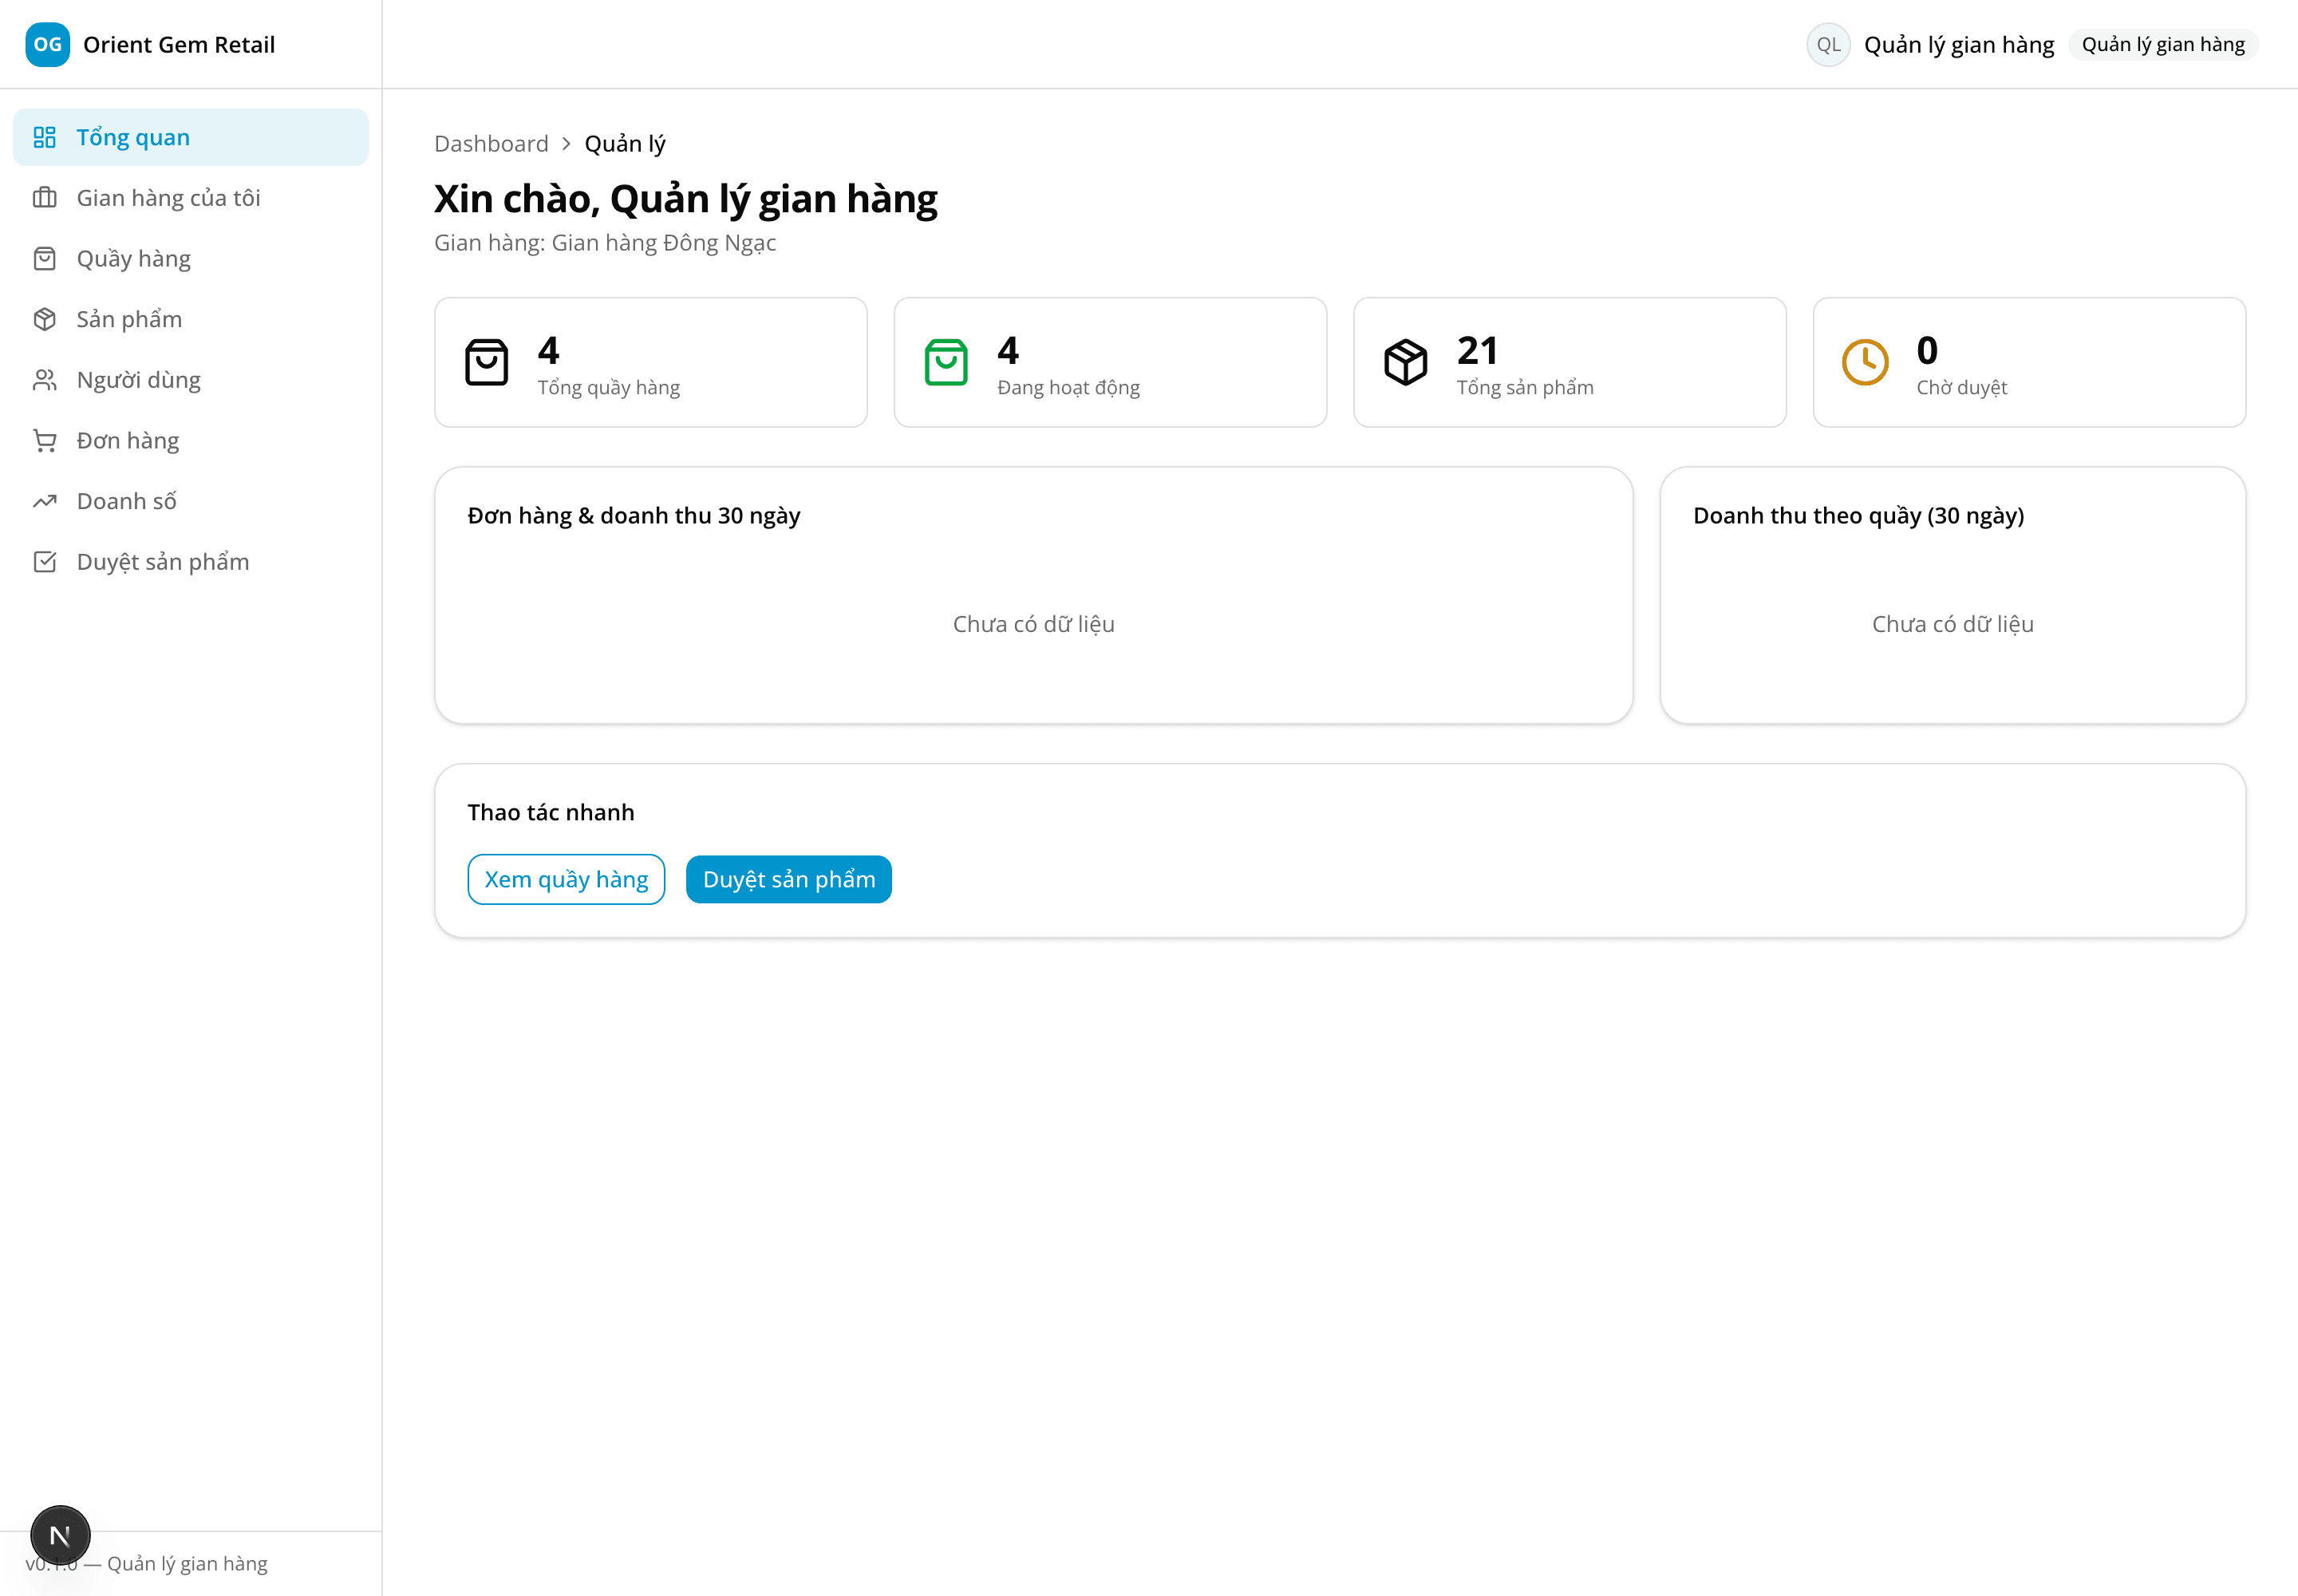The image size is (2298, 1596).
Task: Click the Duyệt sản phẩm check-square icon
Action: (x=44, y=562)
